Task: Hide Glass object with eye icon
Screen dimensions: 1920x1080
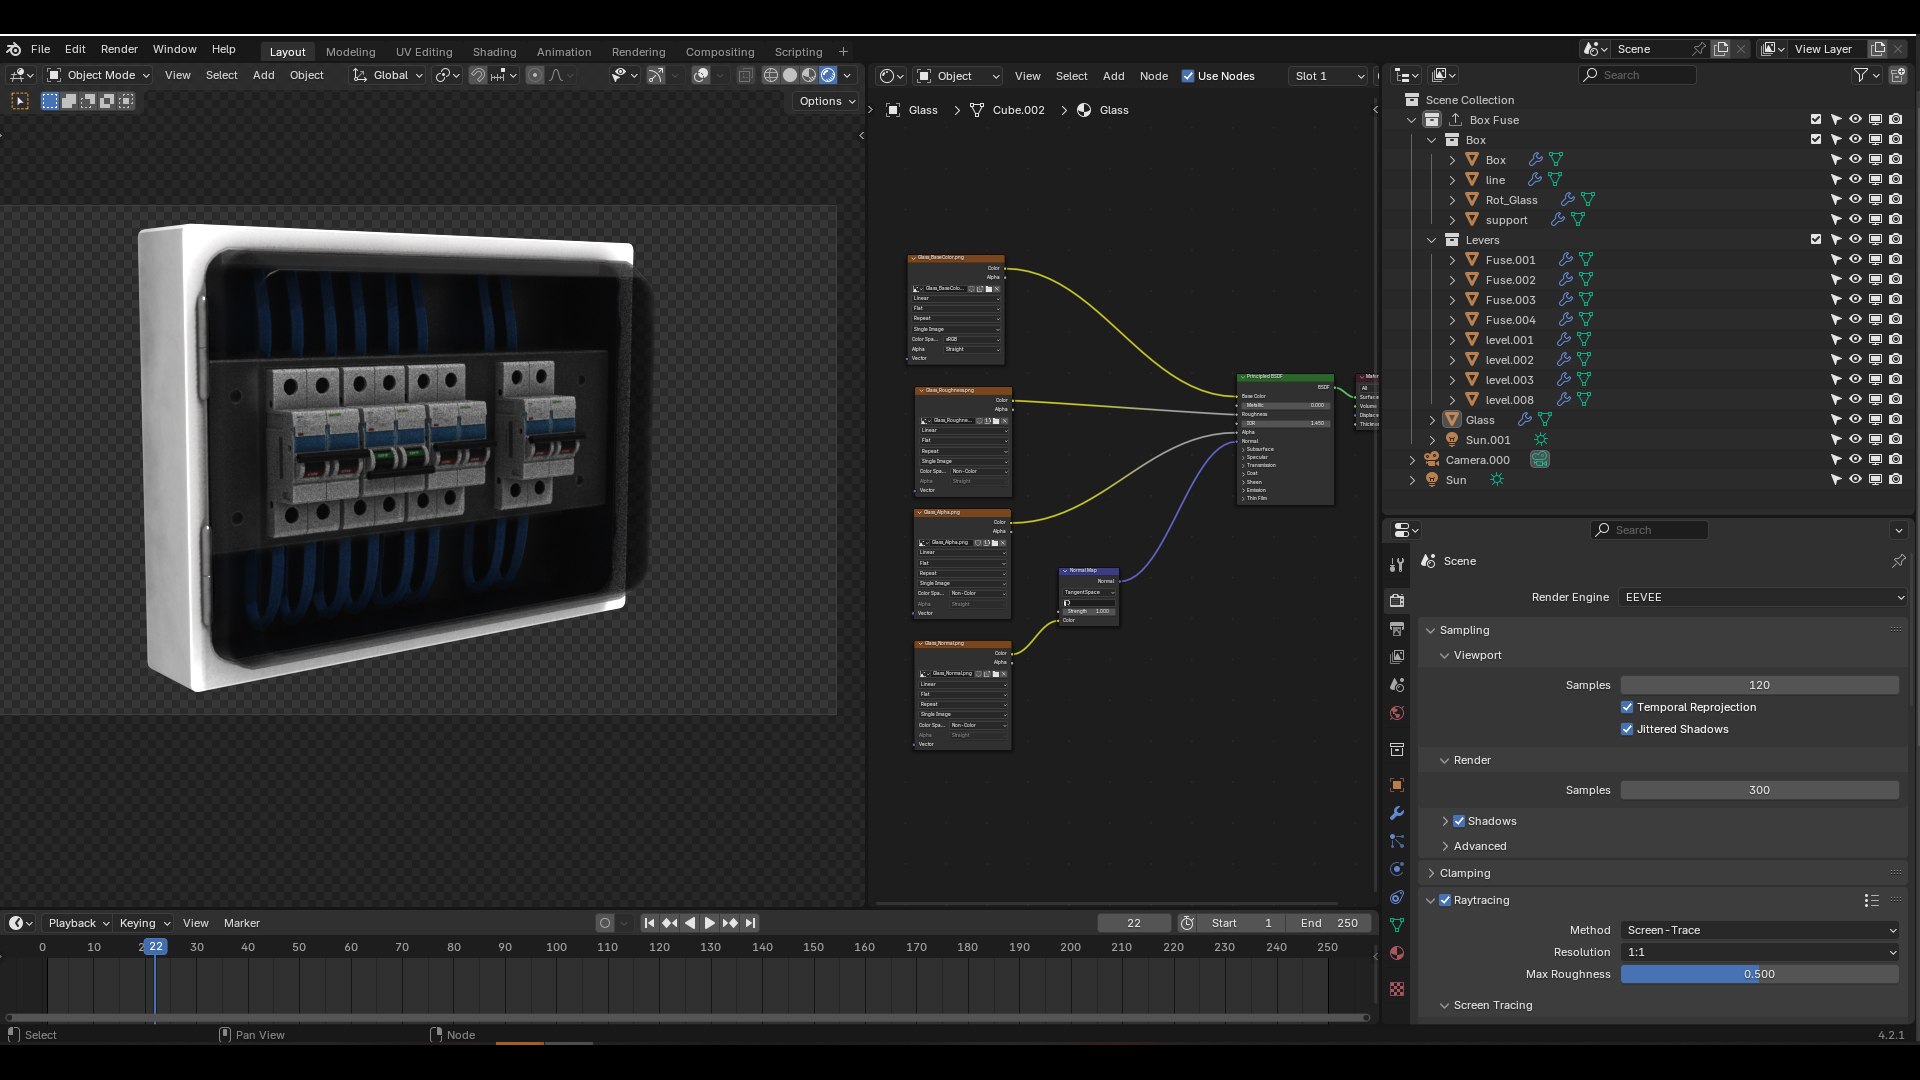Action: 1855,420
